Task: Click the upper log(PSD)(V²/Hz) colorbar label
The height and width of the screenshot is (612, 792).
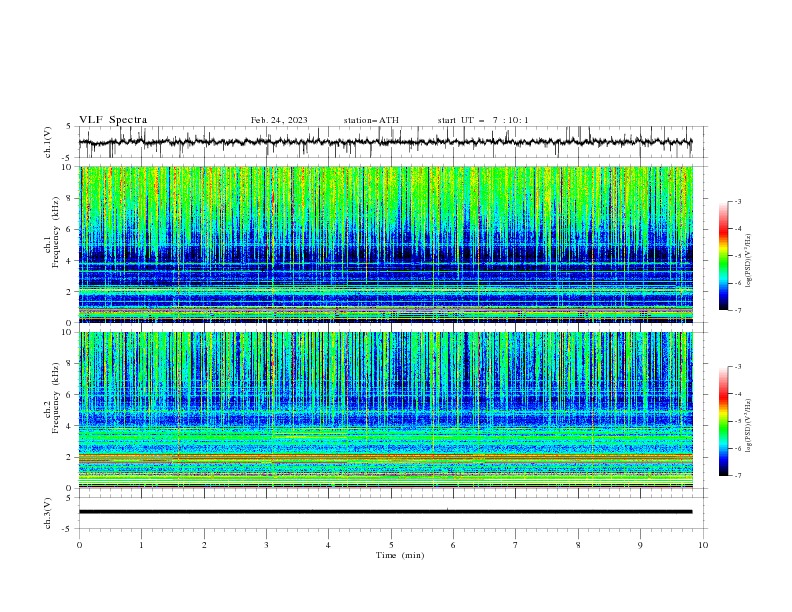Action: 748,261
